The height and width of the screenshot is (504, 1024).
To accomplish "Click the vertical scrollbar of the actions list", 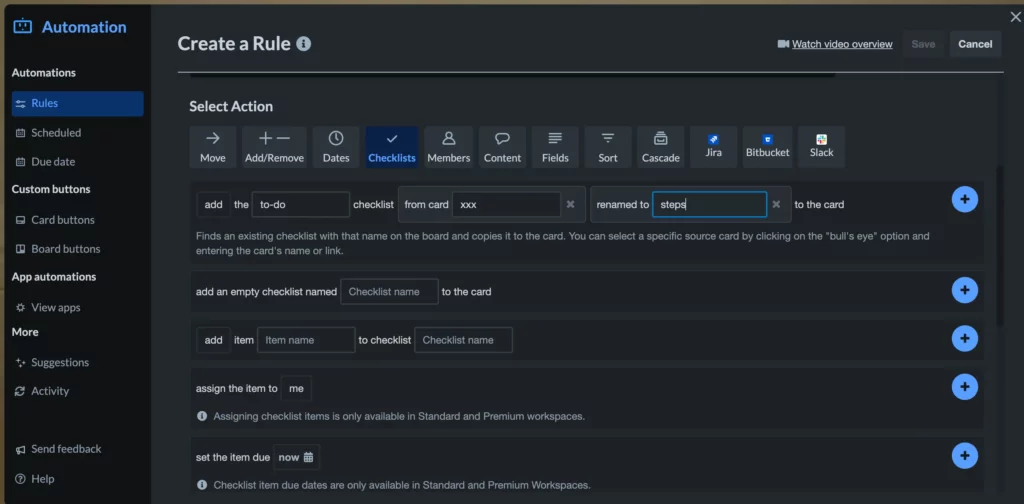I will coord(999,245).
